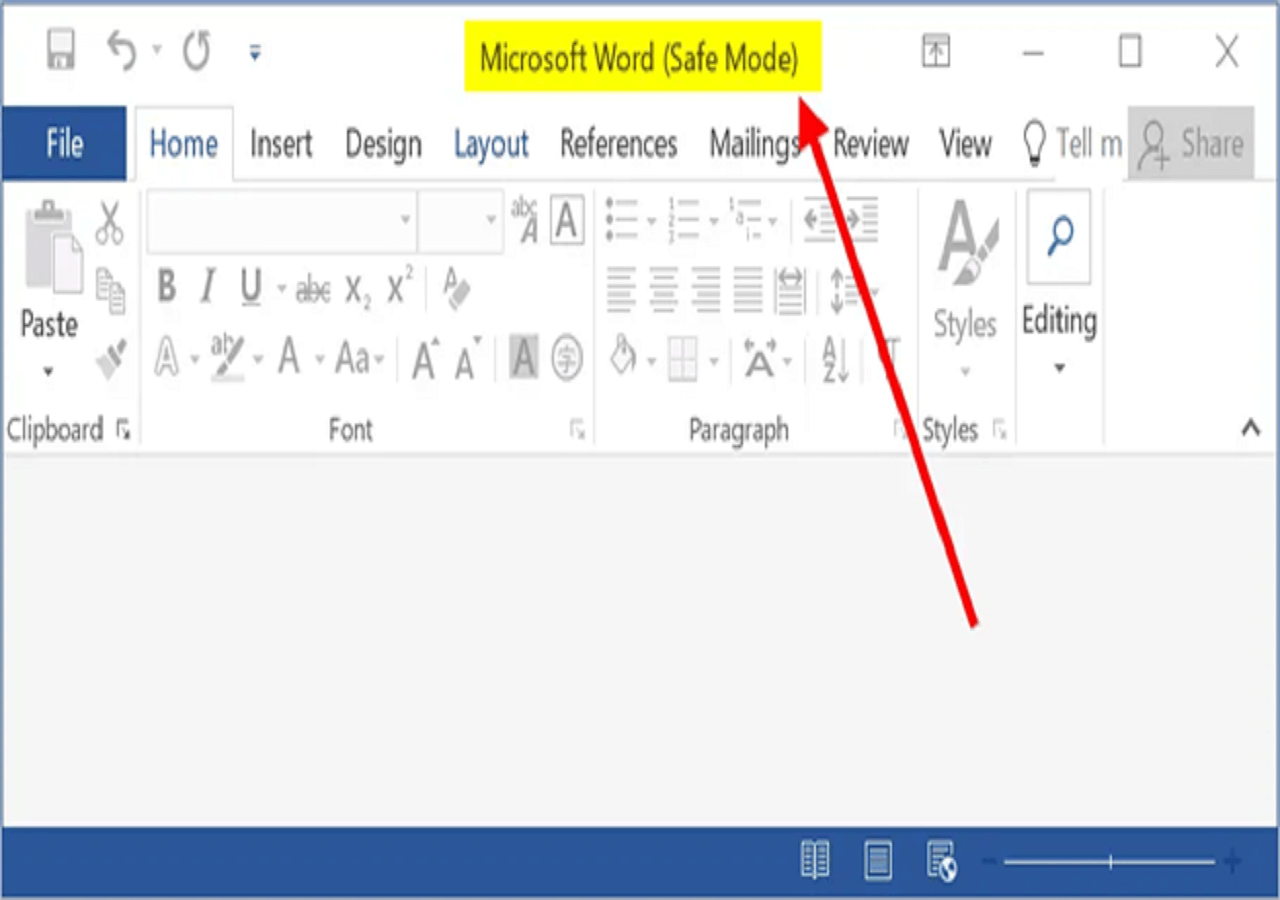
Task: Open the Numbering list dropdown arrow
Action: click(x=713, y=221)
